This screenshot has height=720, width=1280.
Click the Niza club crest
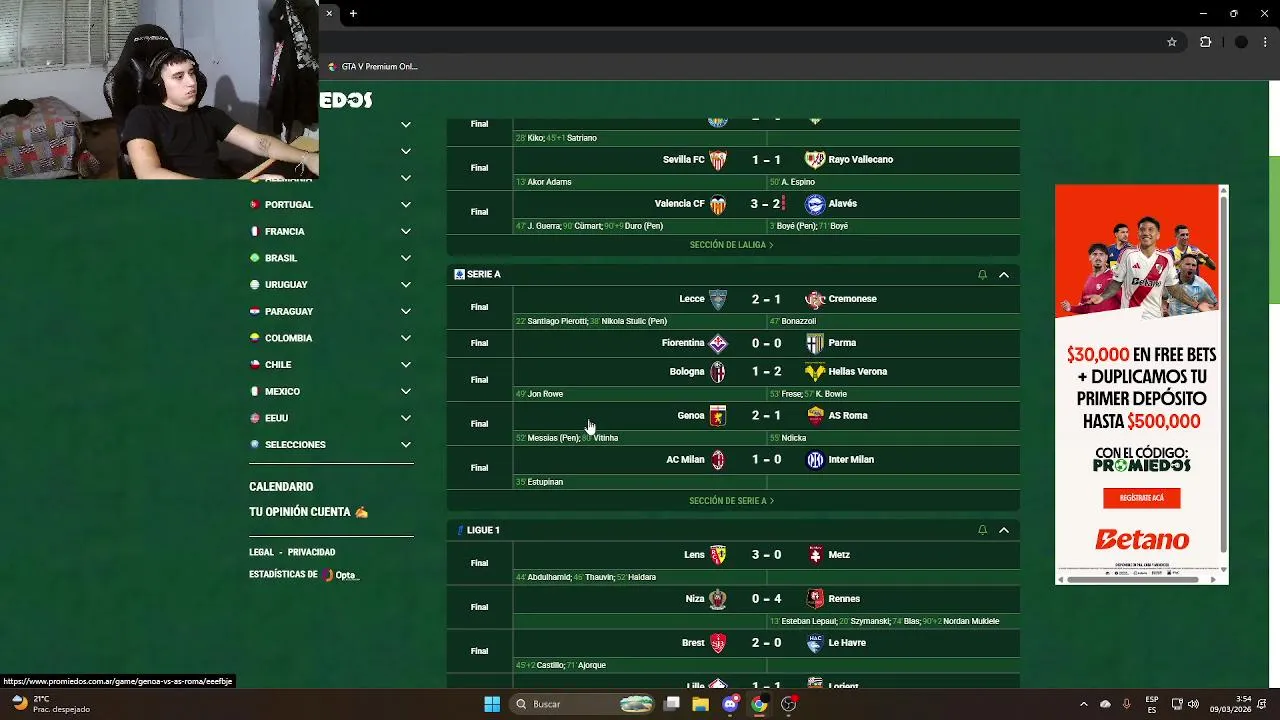718,599
